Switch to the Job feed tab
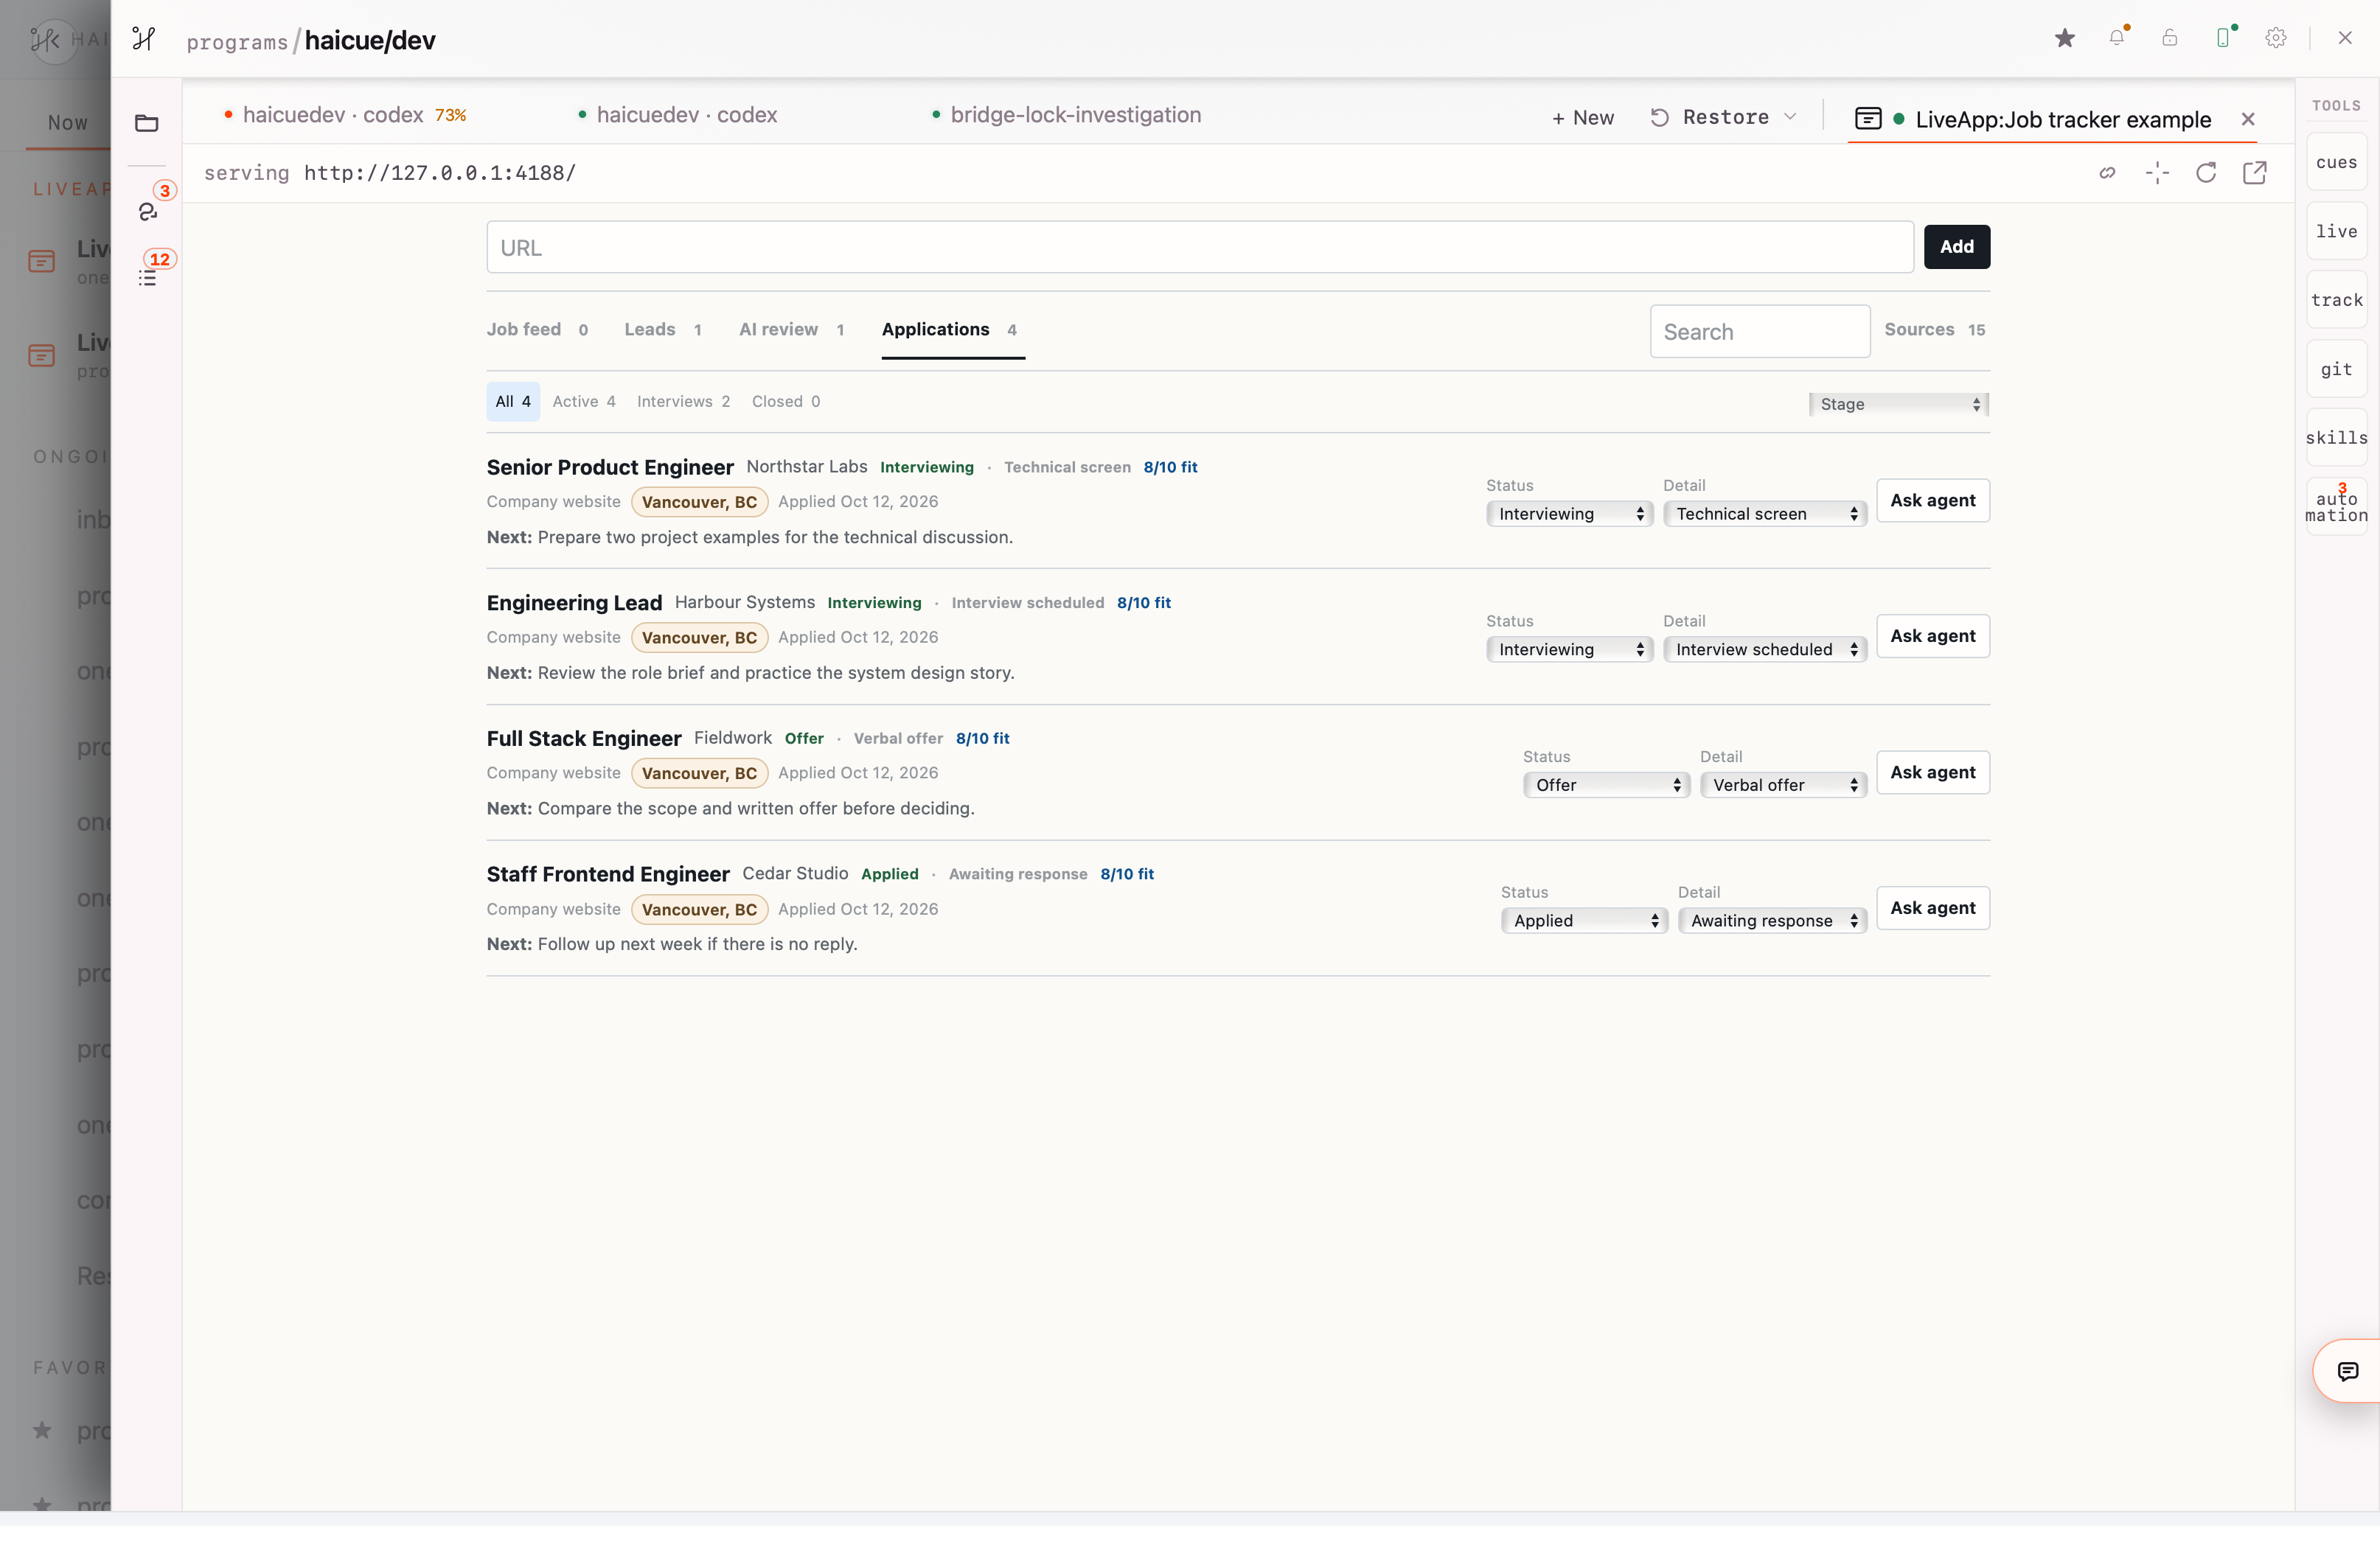Screen dimensions: 2380x1567 (537, 329)
